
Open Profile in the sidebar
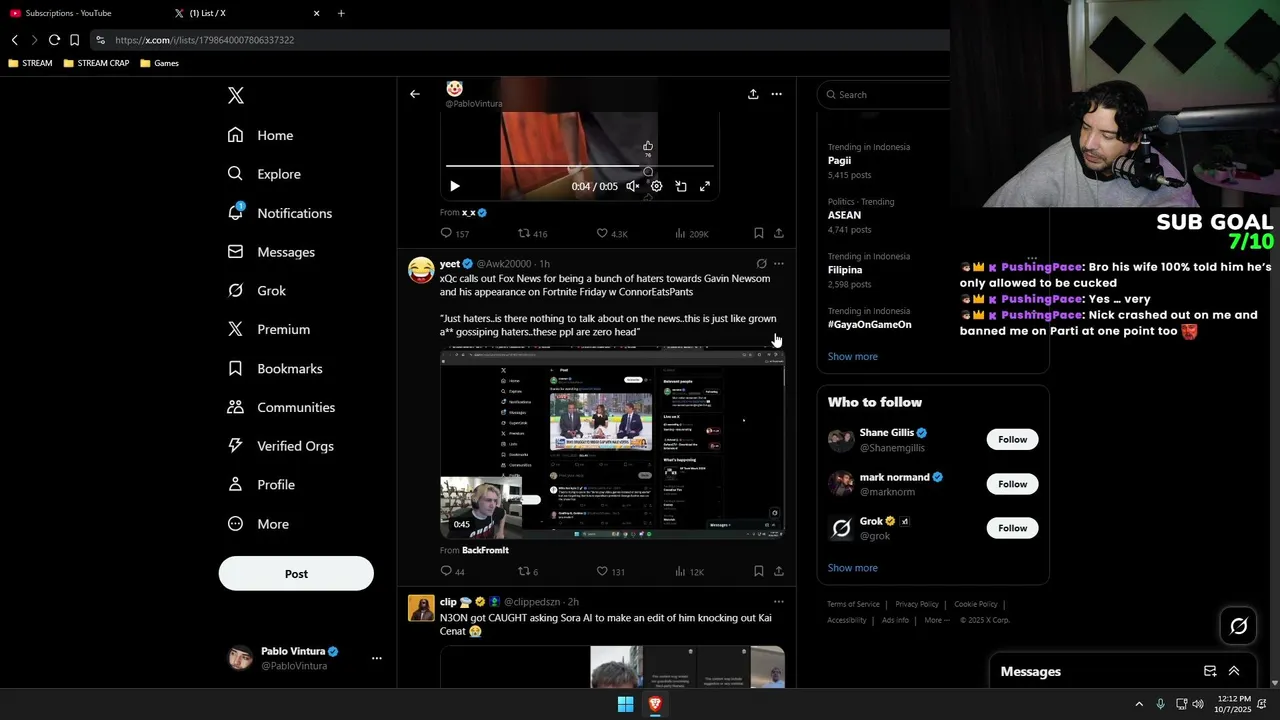tap(261, 484)
